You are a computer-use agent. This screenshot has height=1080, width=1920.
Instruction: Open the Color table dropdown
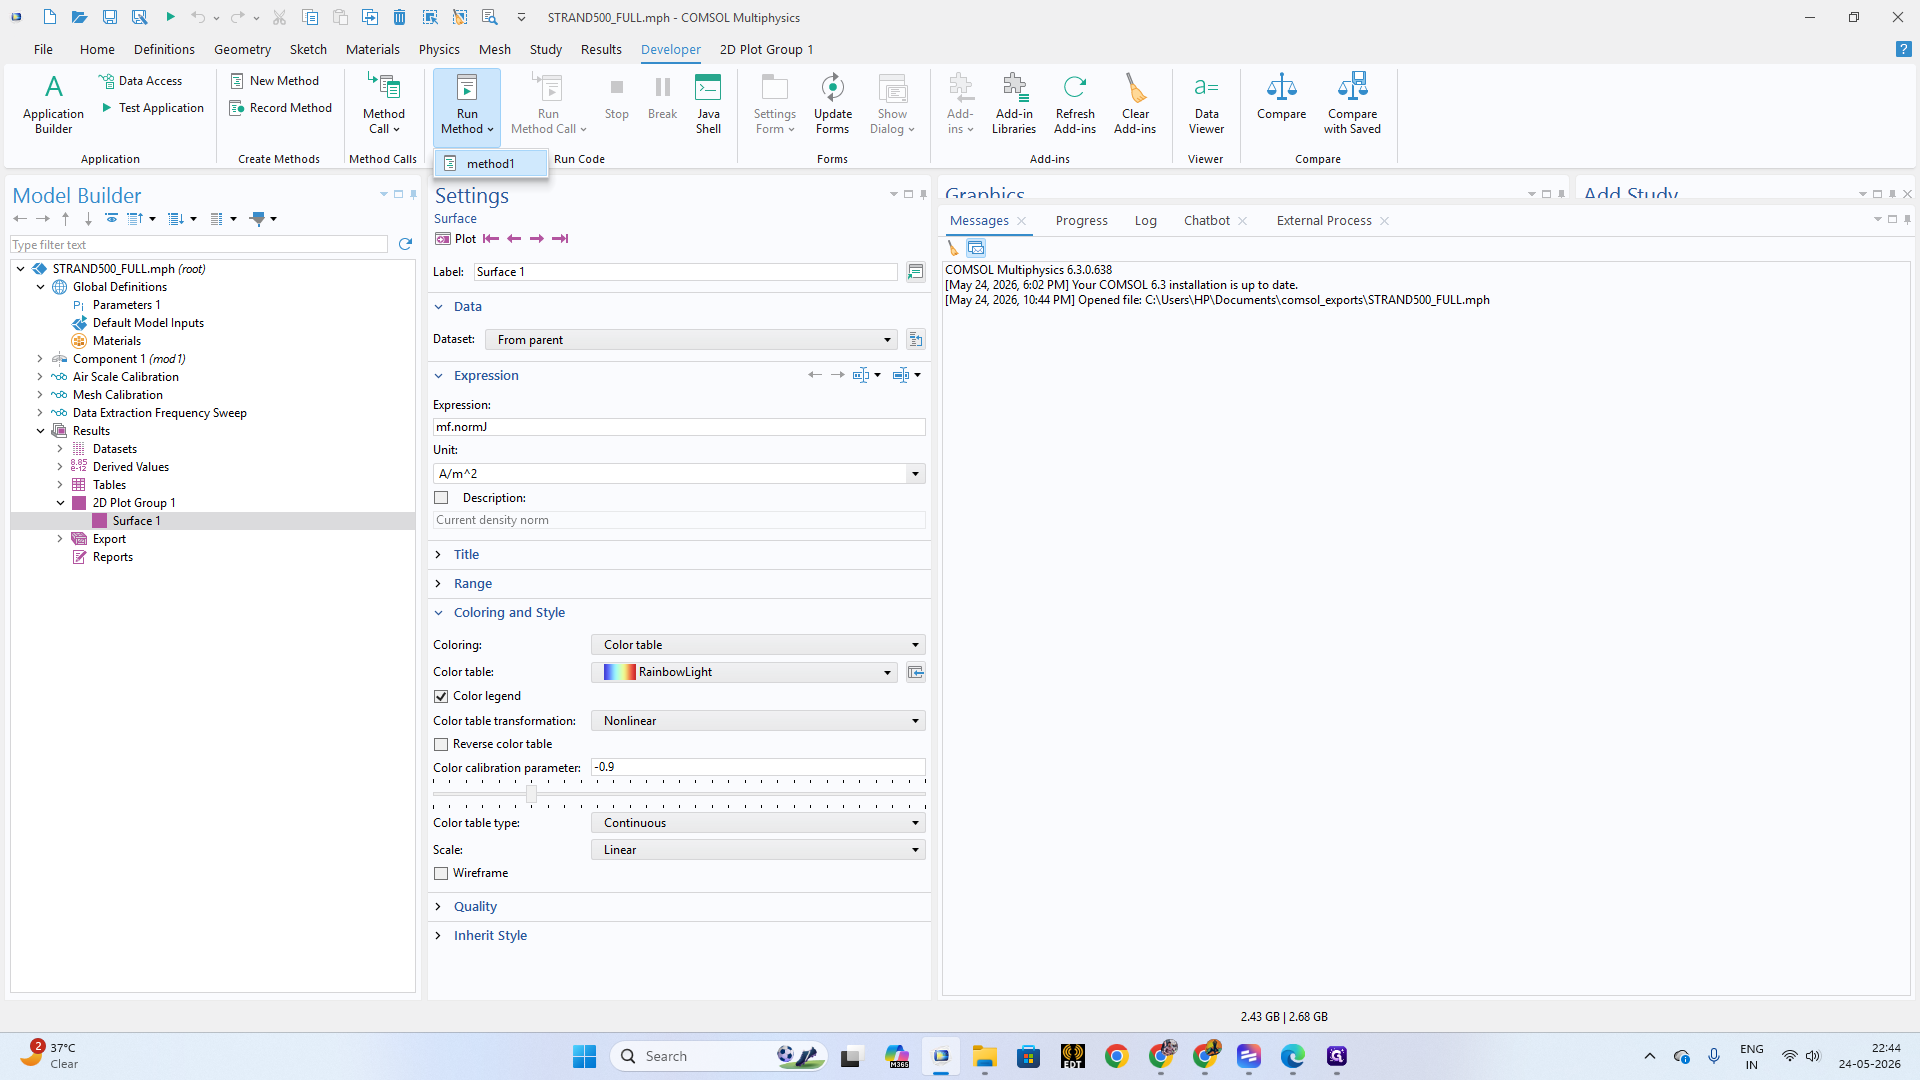point(744,672)
